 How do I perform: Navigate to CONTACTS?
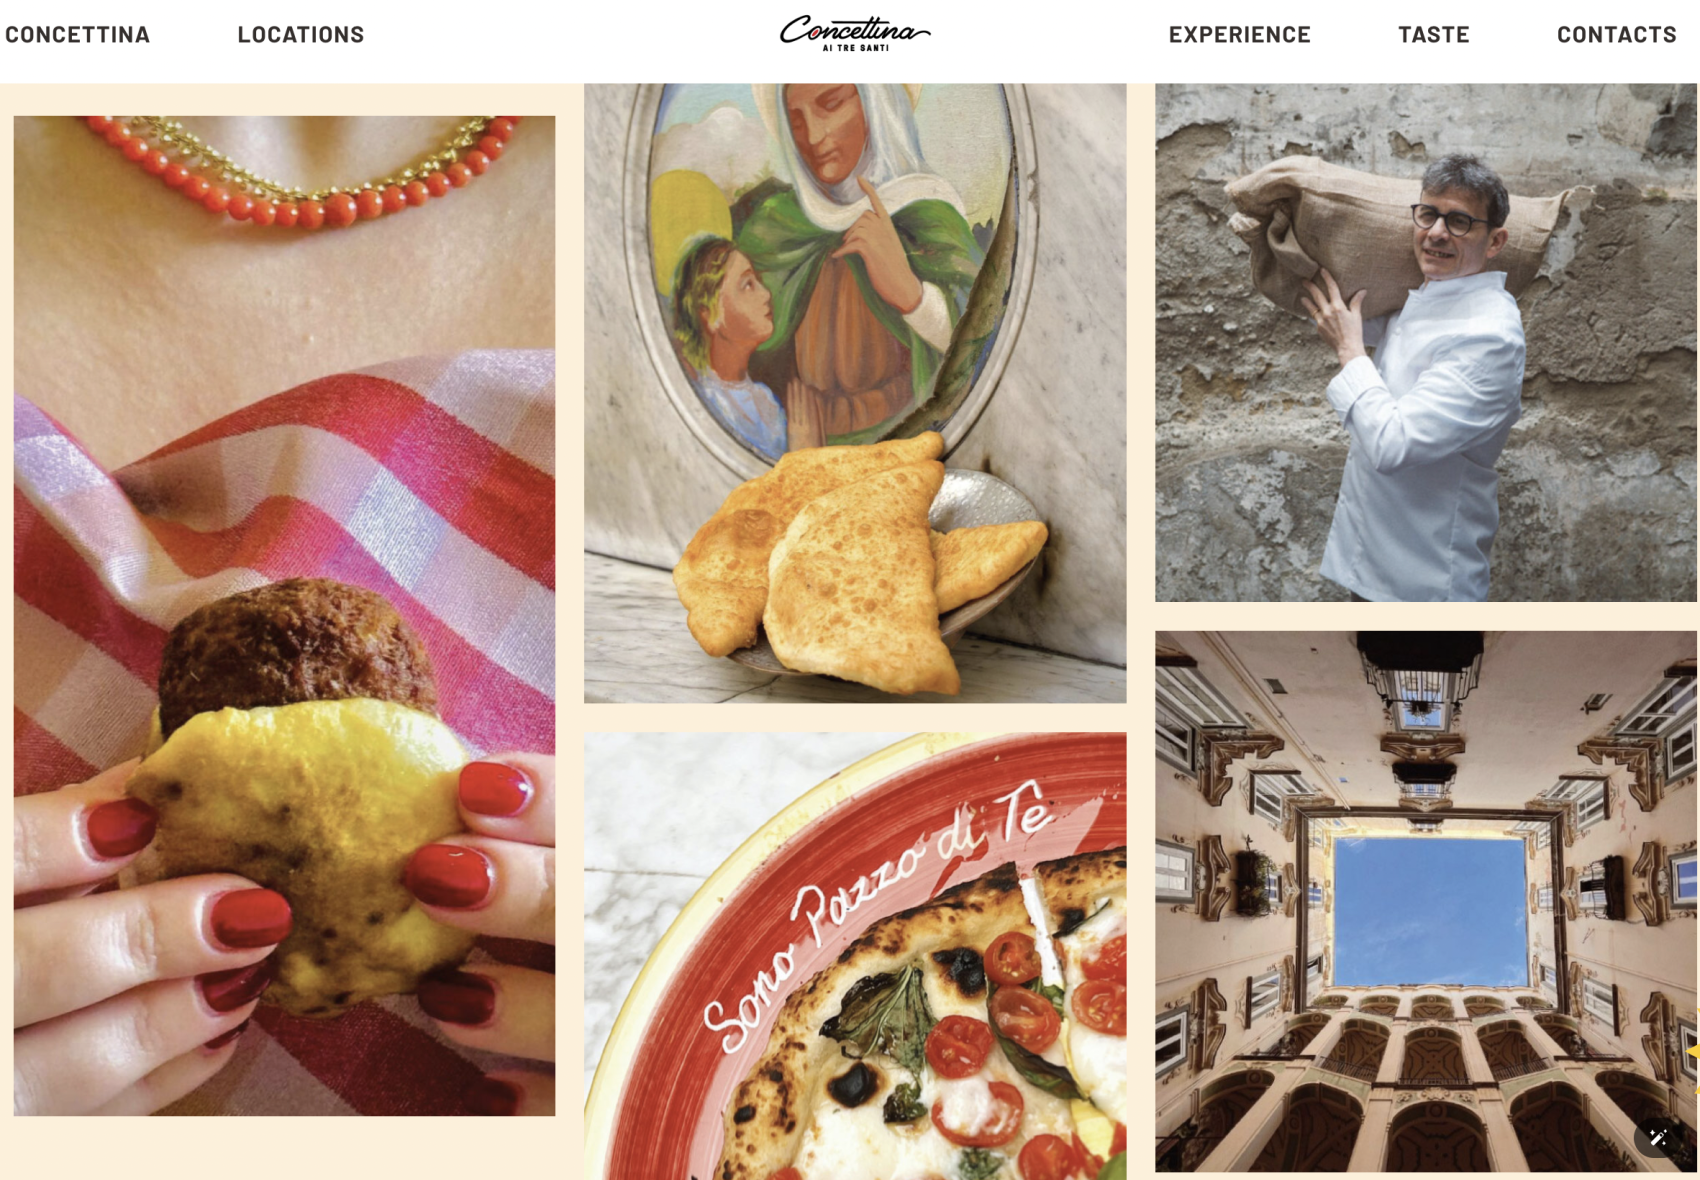(1616, 35)
